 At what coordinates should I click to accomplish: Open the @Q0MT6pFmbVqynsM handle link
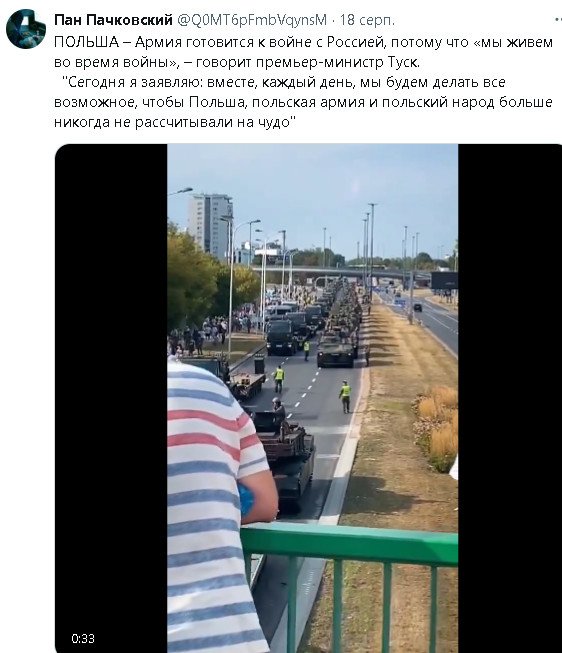(x=252, y=20)
